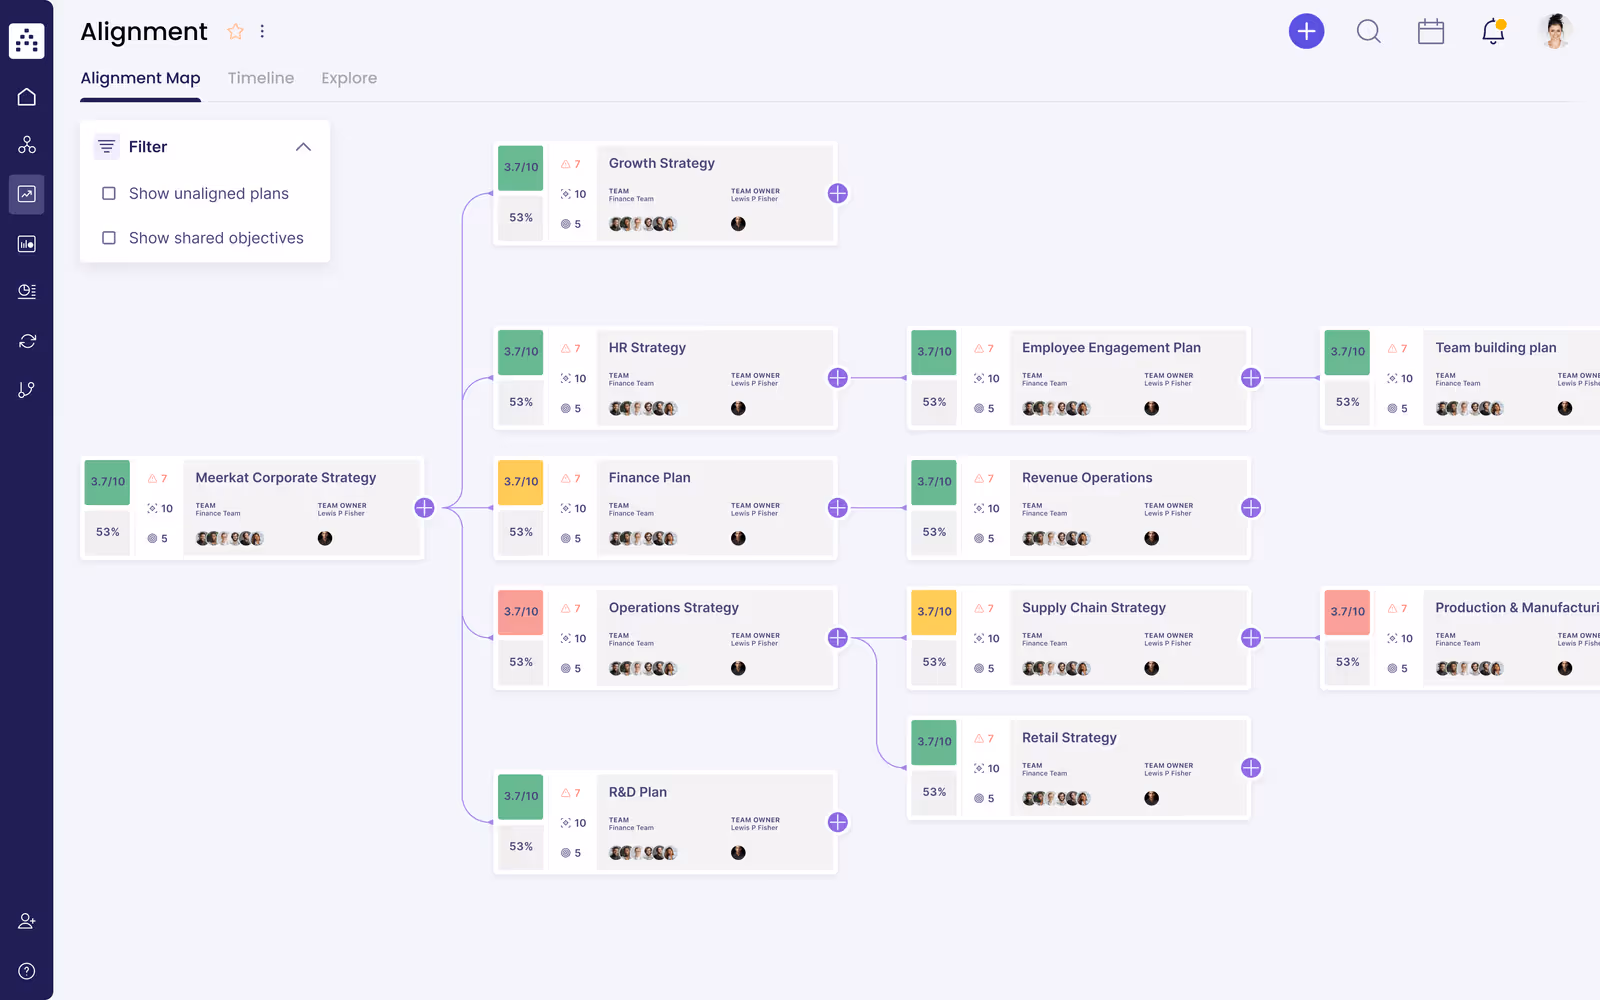Create new item with the purple plus button
The width and height of the screenshot is (1600, 1000).
click(x=1307, y=31)
